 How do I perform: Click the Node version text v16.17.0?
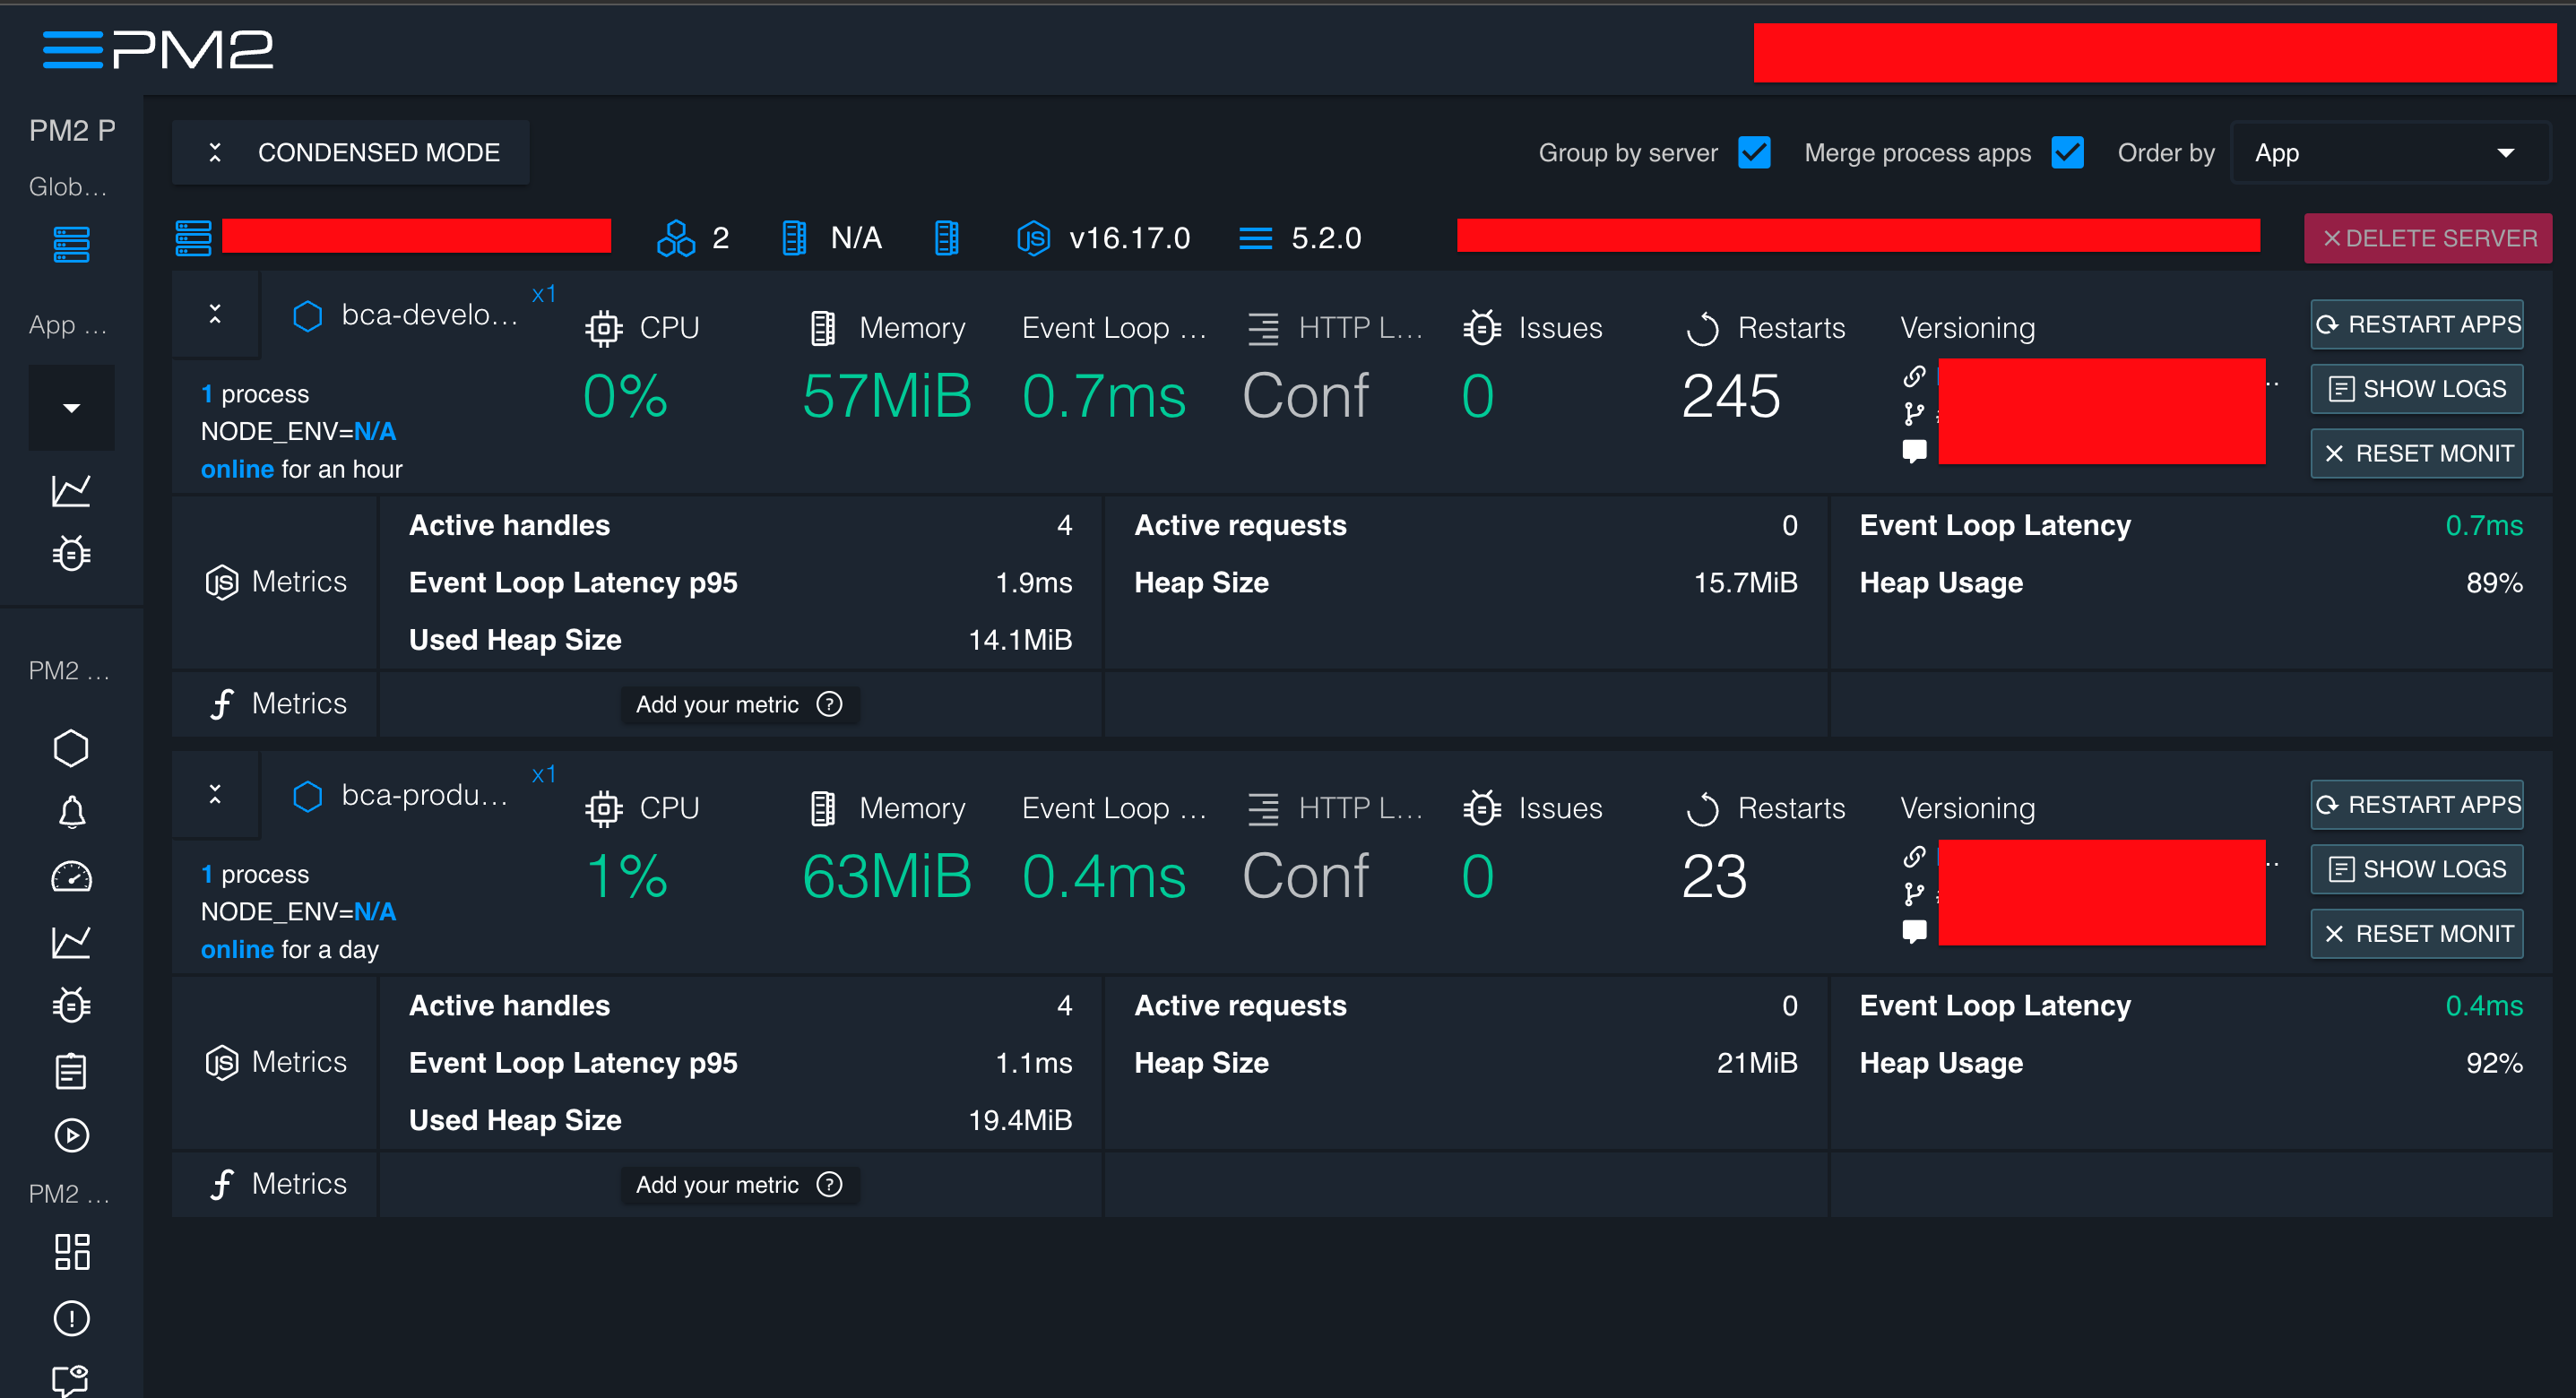1130,238
